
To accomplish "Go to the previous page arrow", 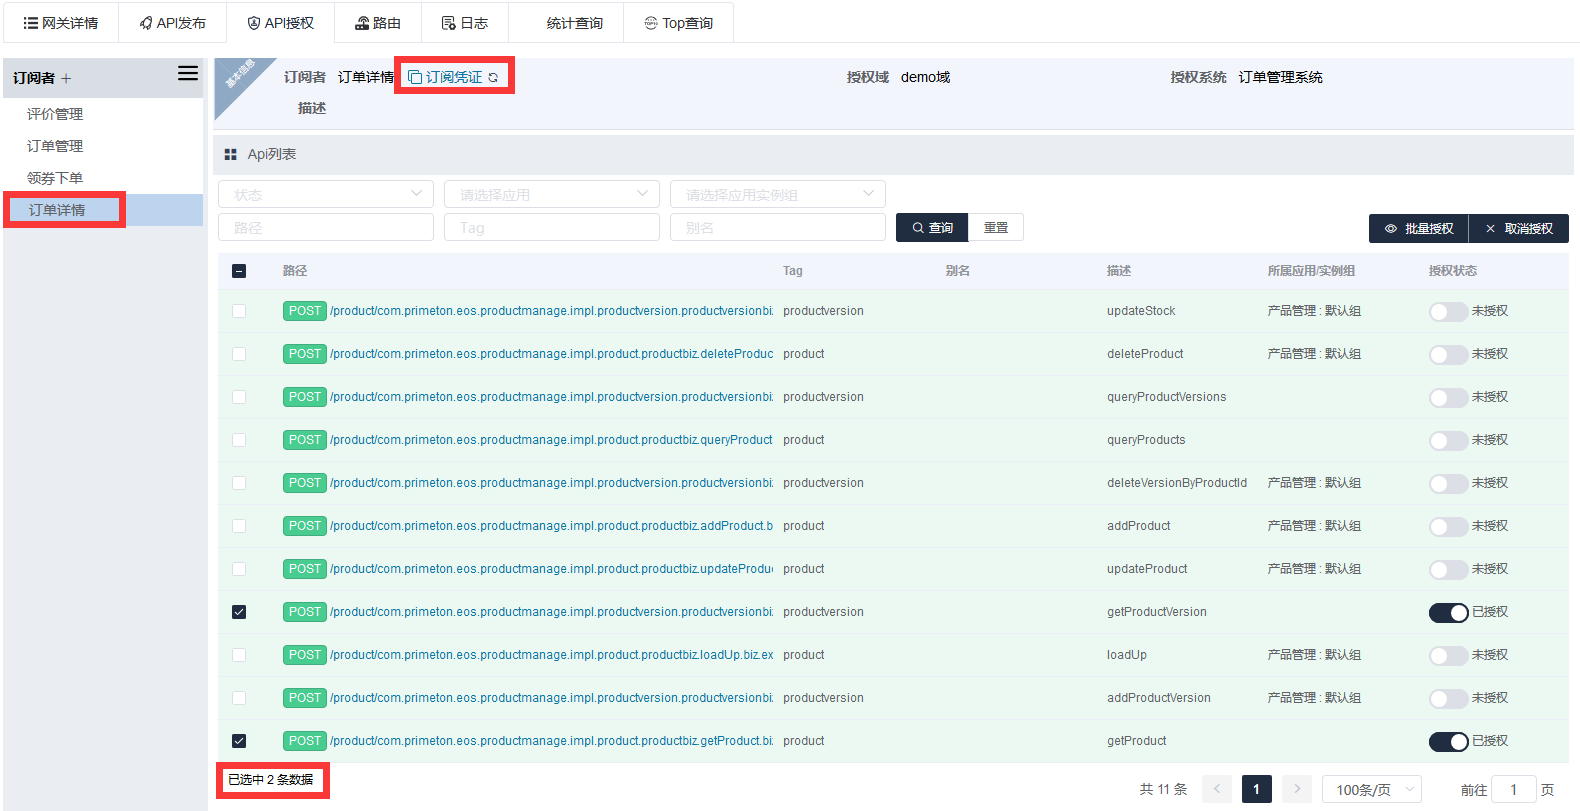I will 1217,789.
